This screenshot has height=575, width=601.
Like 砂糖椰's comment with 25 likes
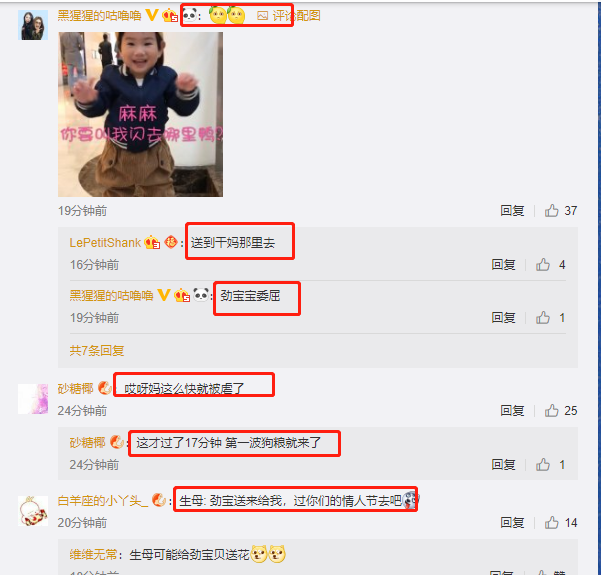pos(552,411)
